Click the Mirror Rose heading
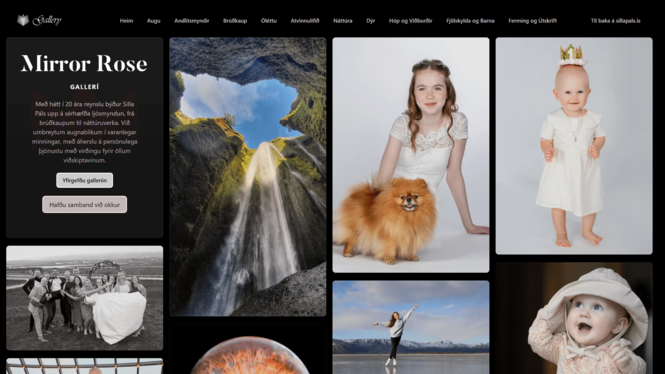 84,64
